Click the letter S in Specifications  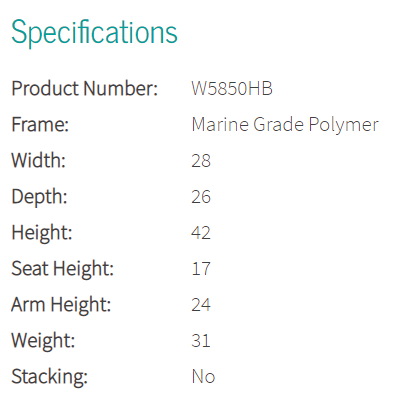click(x=19, y=32)
